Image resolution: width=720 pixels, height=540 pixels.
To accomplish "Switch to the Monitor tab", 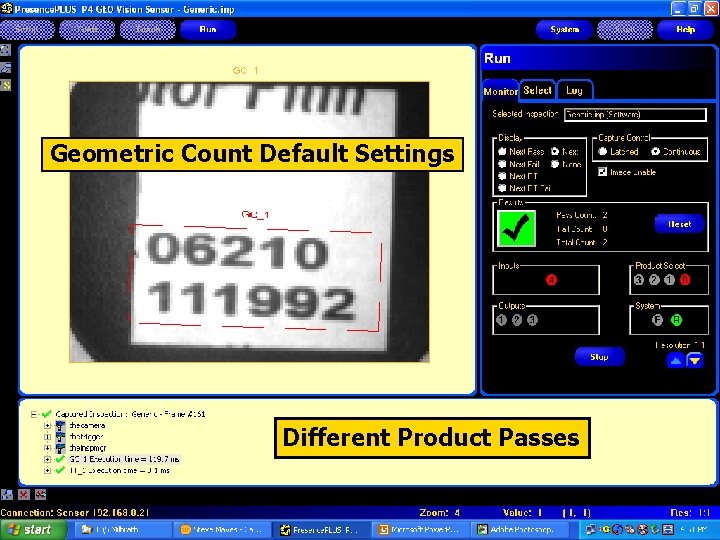I will (x=500, y=91).
